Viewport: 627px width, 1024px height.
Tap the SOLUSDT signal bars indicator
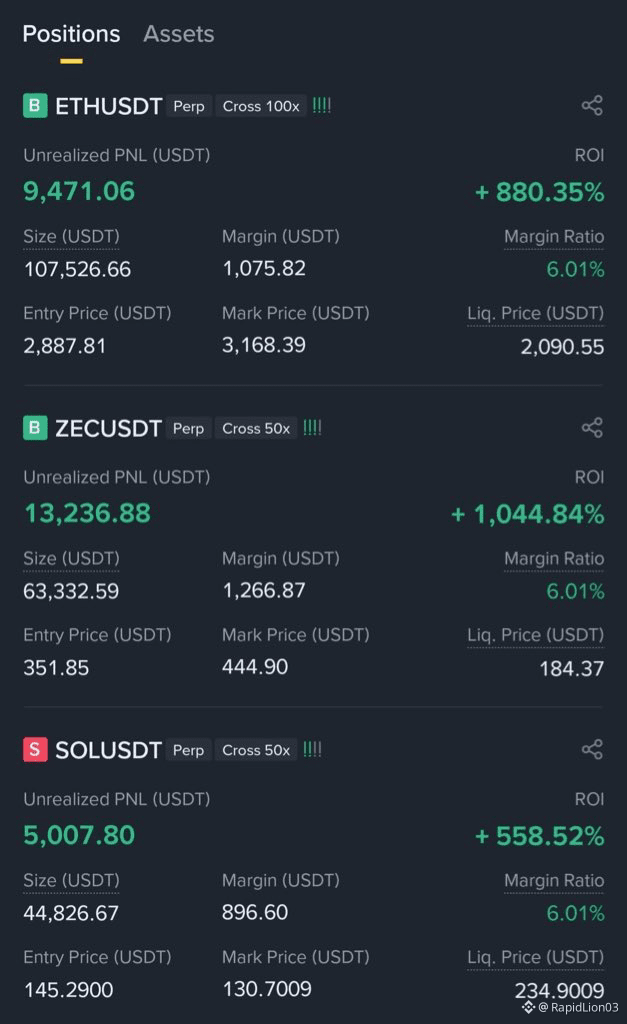click(x=312, y=750)
